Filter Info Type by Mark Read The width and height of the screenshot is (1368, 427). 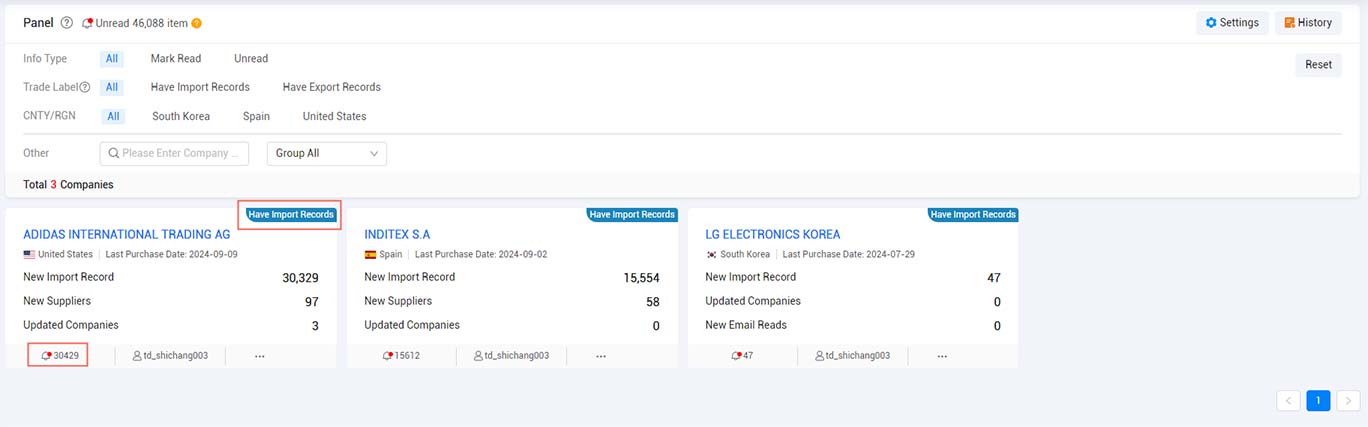(x=176, y=59)
